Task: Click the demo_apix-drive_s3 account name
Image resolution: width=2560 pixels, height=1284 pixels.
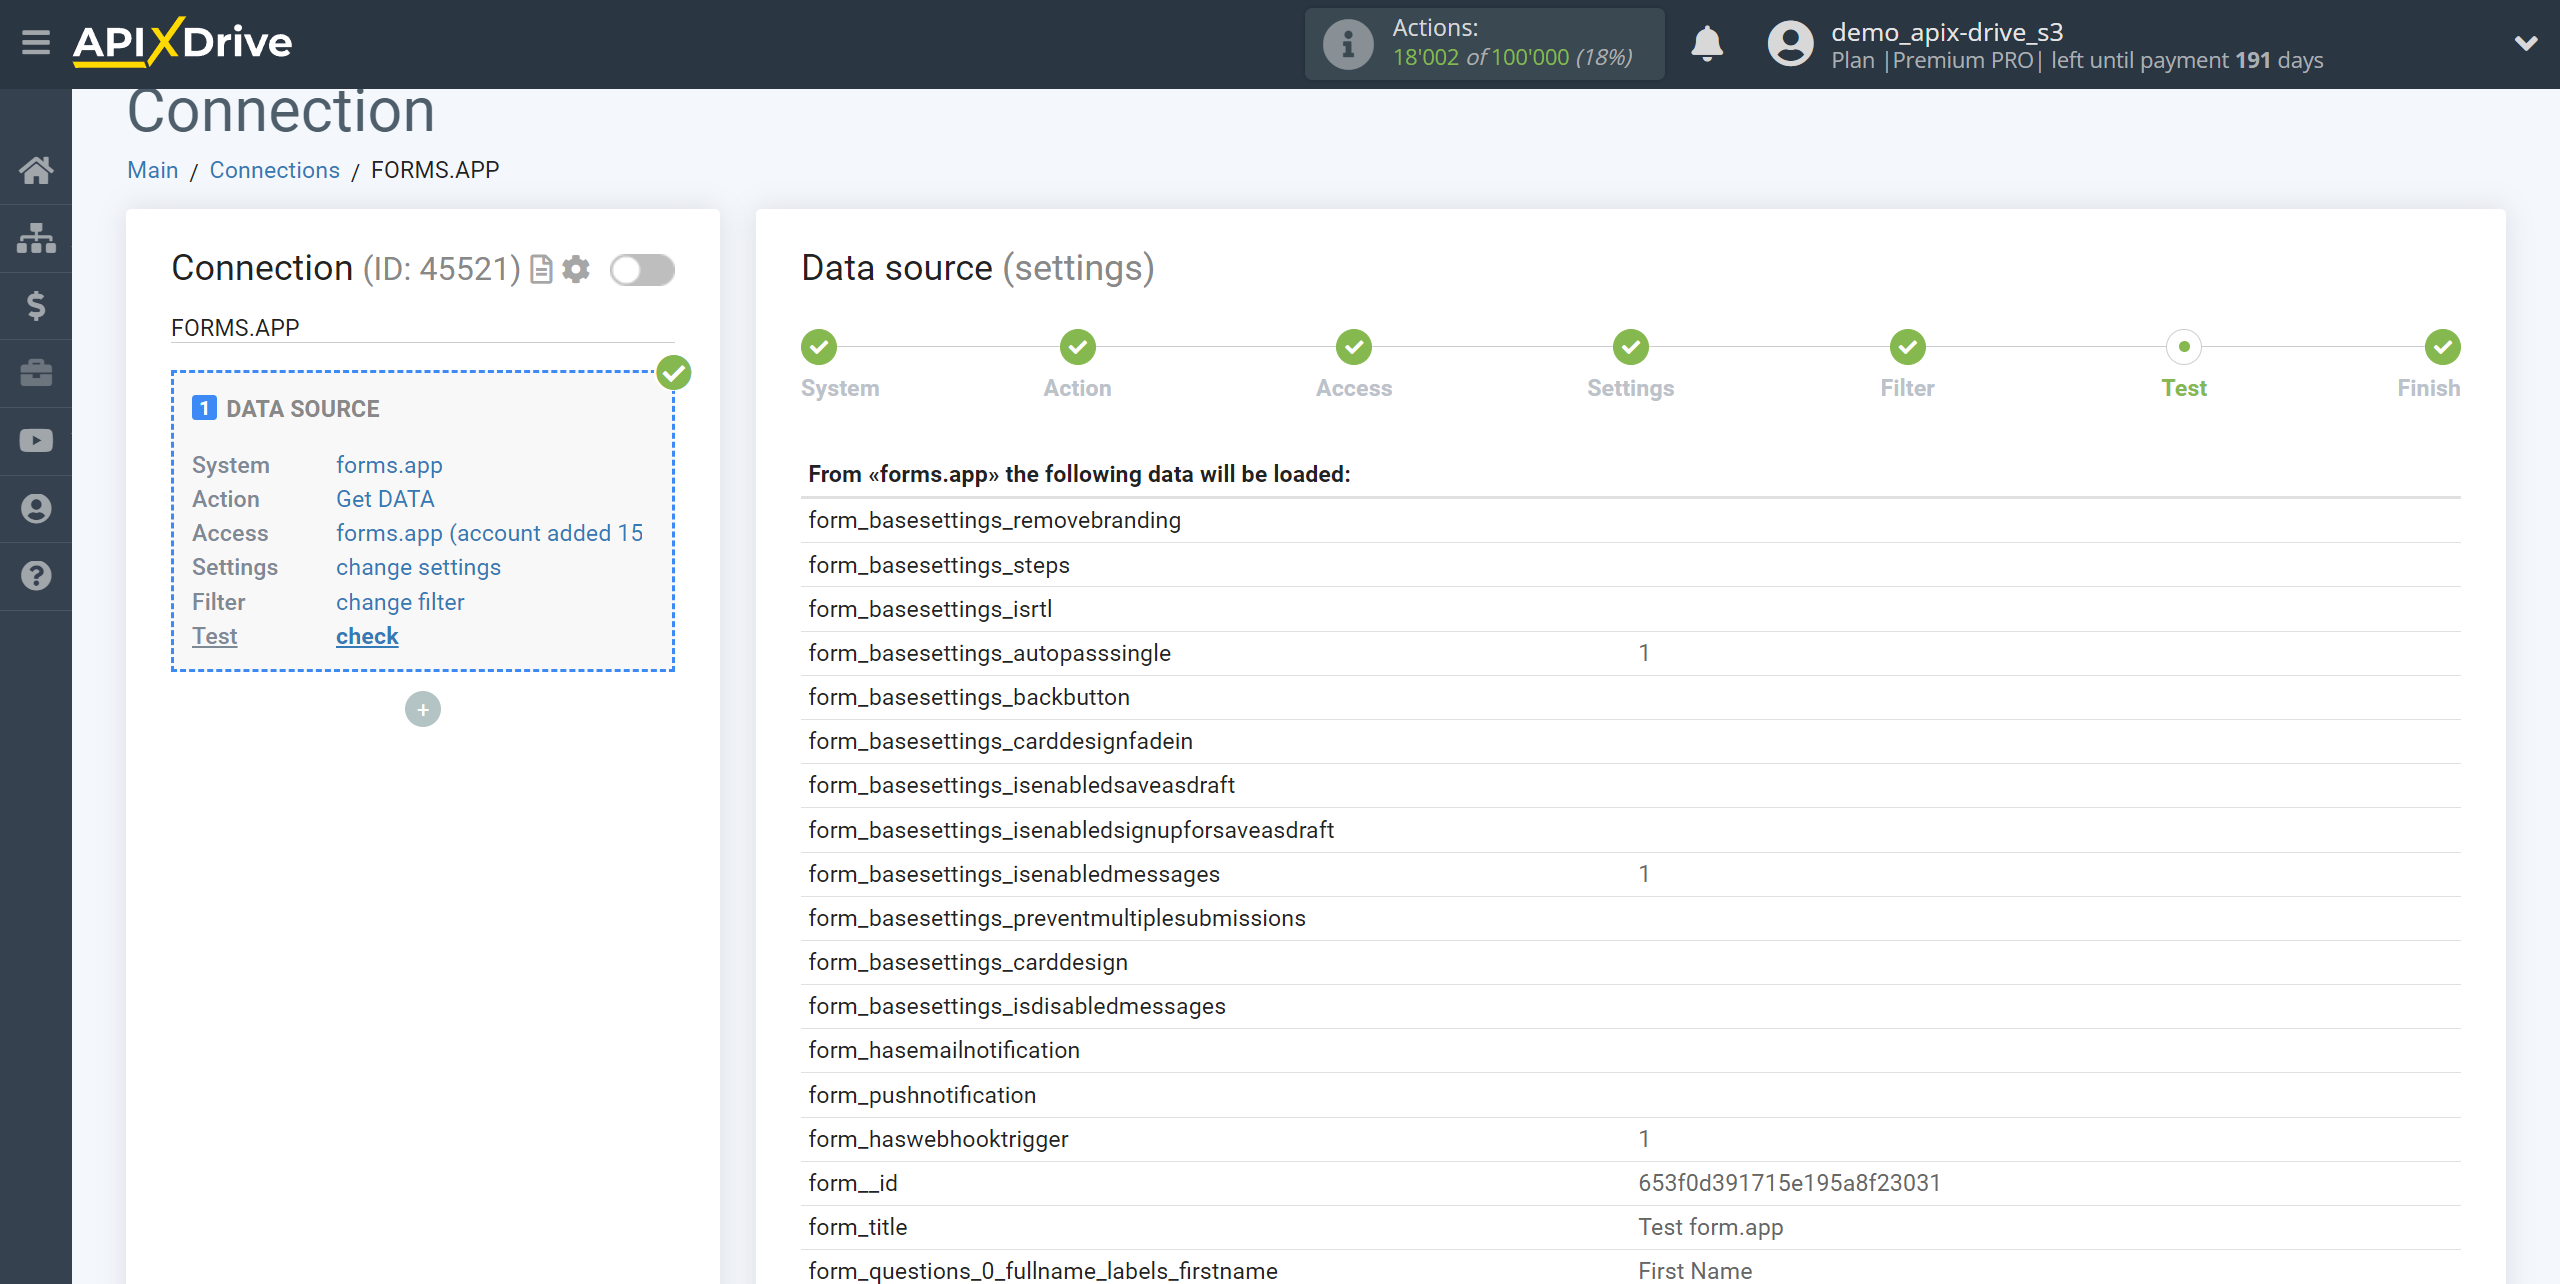Action: point(1947,32)
